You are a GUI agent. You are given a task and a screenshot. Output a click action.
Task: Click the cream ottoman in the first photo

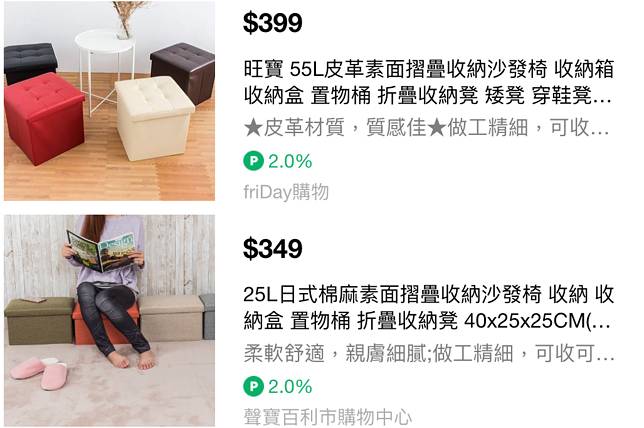tap(154, 118)
